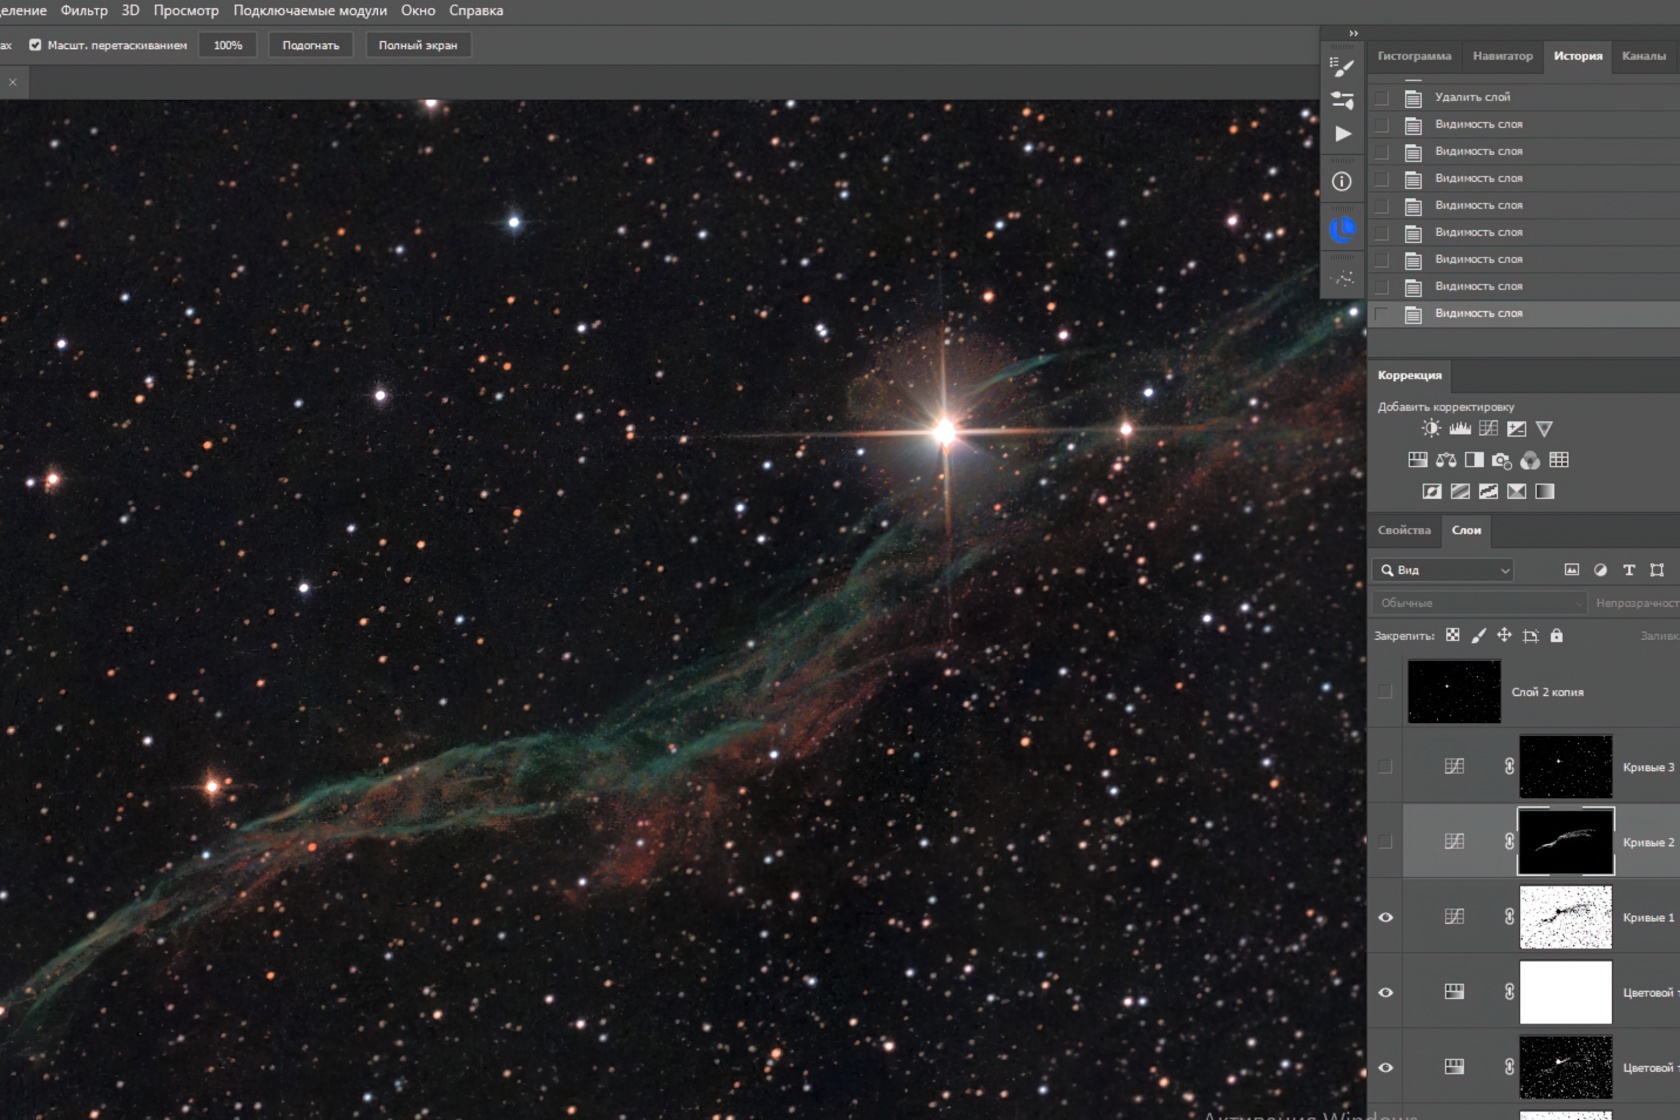Add a Black & White adjustment
This screenshot has height=1120, width=1680.
click(x=1474, y=460)
